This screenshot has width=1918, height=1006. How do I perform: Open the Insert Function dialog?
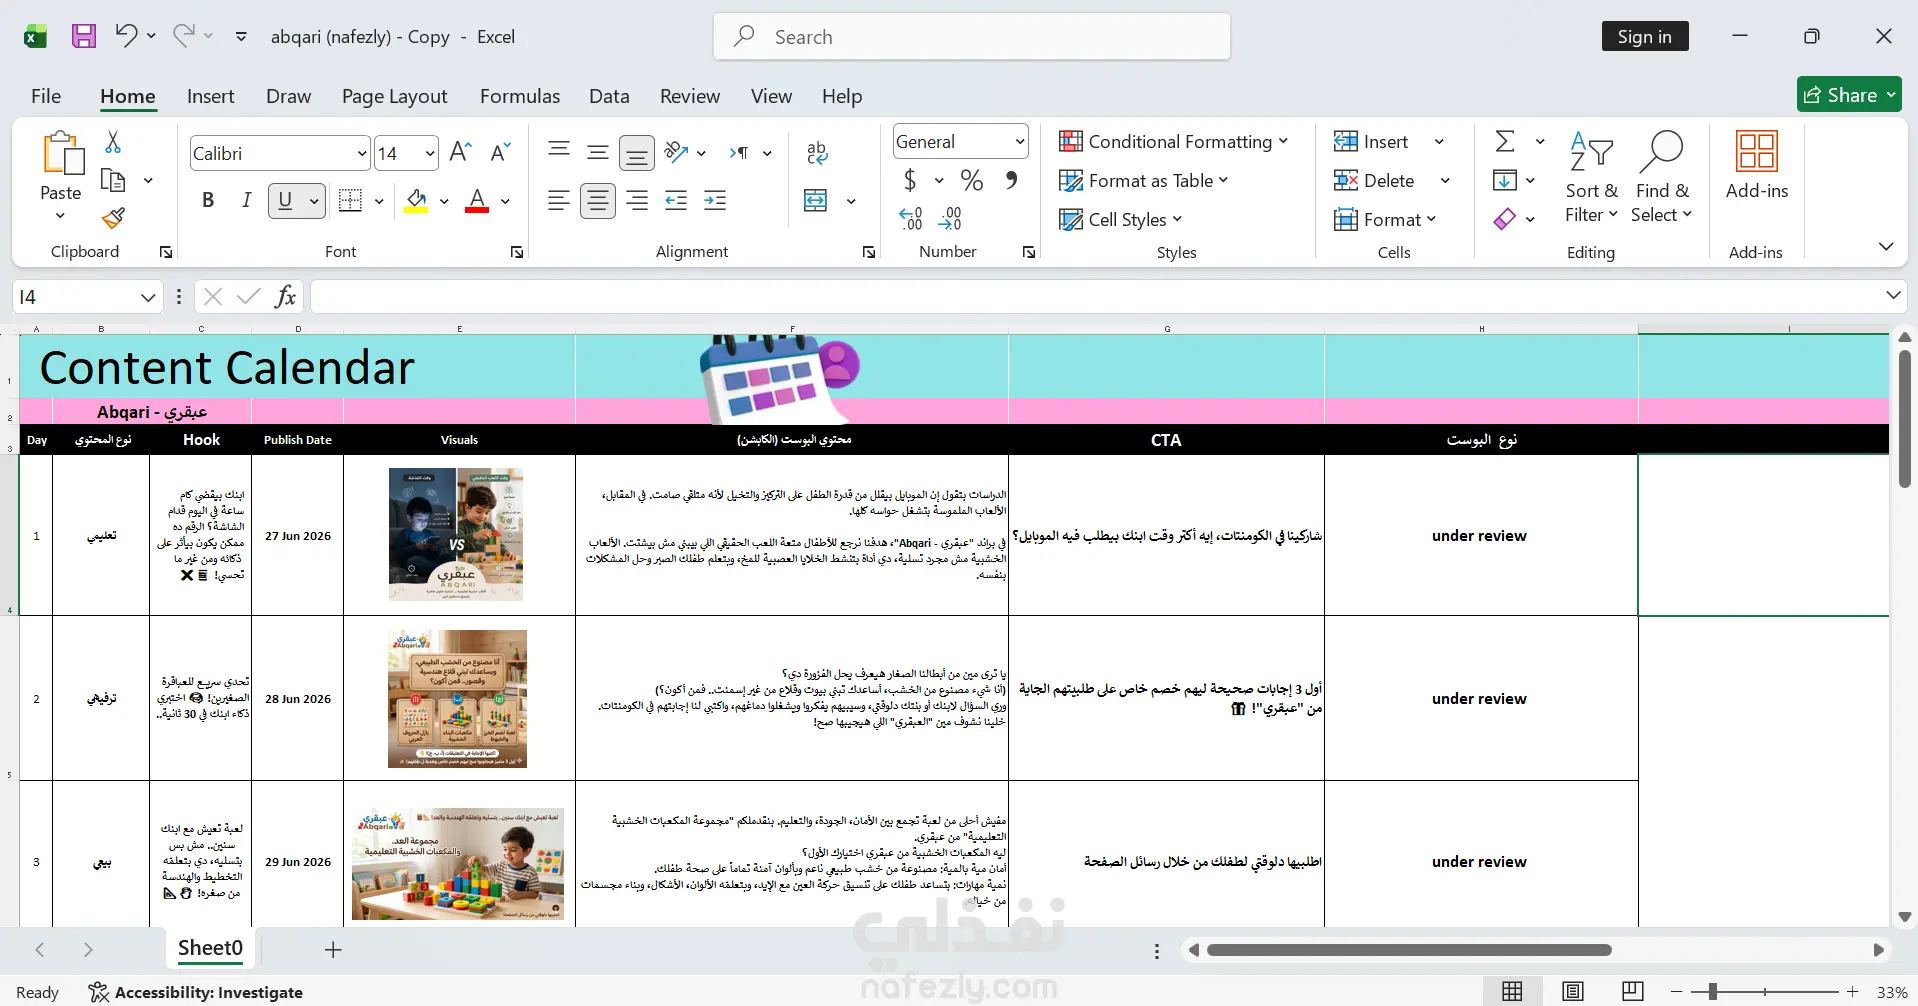click(x=286, y=296)
